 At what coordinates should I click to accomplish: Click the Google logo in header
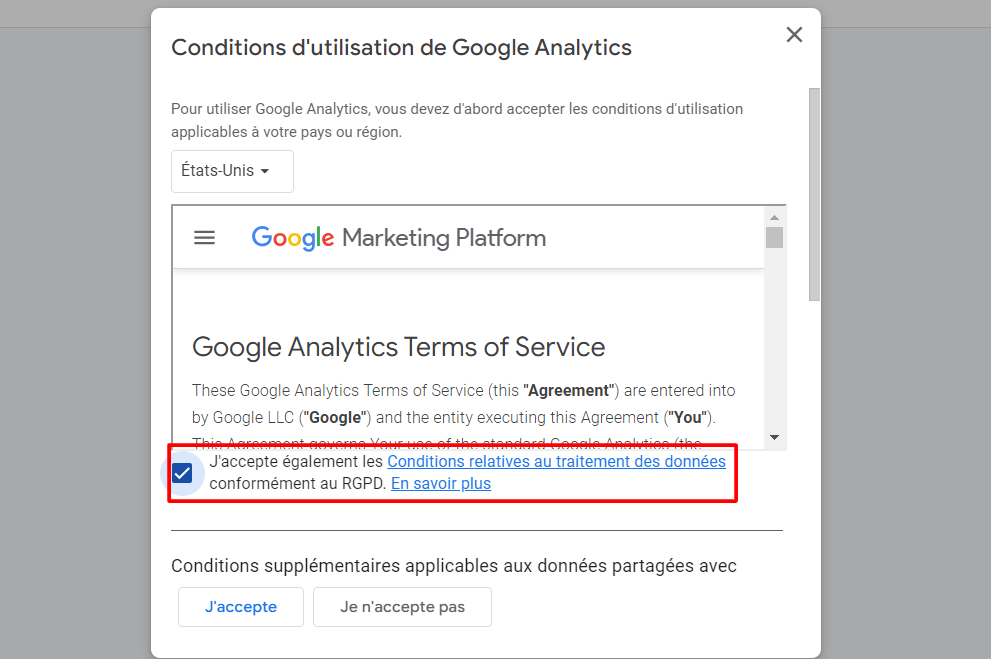click(293, 238)
